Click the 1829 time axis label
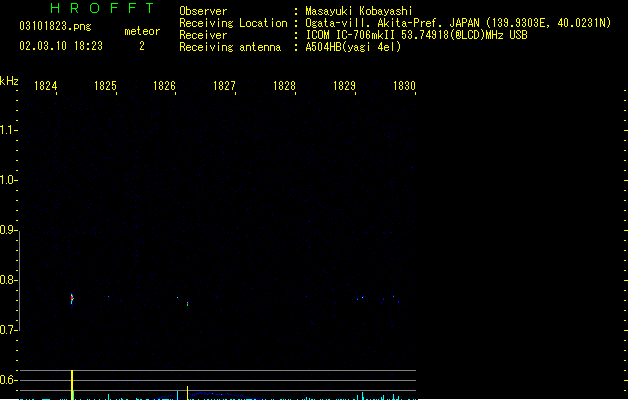Image resolution: width=629 pixels, height=400 pixels. [345, 86]
